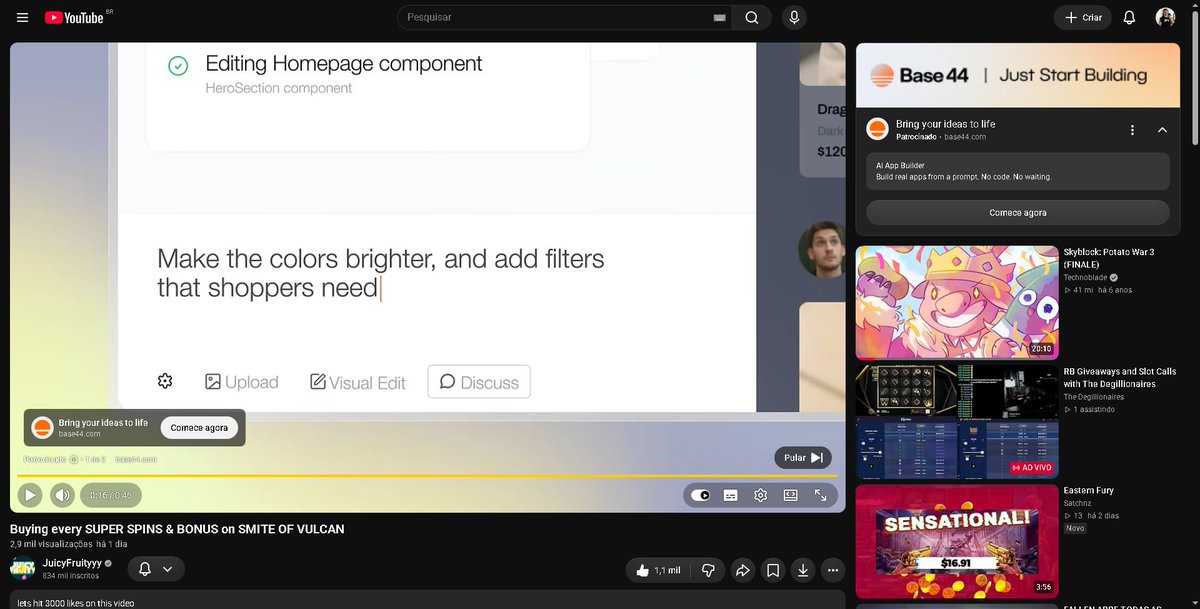
Task: Open more actions ellipsis under video
Action: 833,570
